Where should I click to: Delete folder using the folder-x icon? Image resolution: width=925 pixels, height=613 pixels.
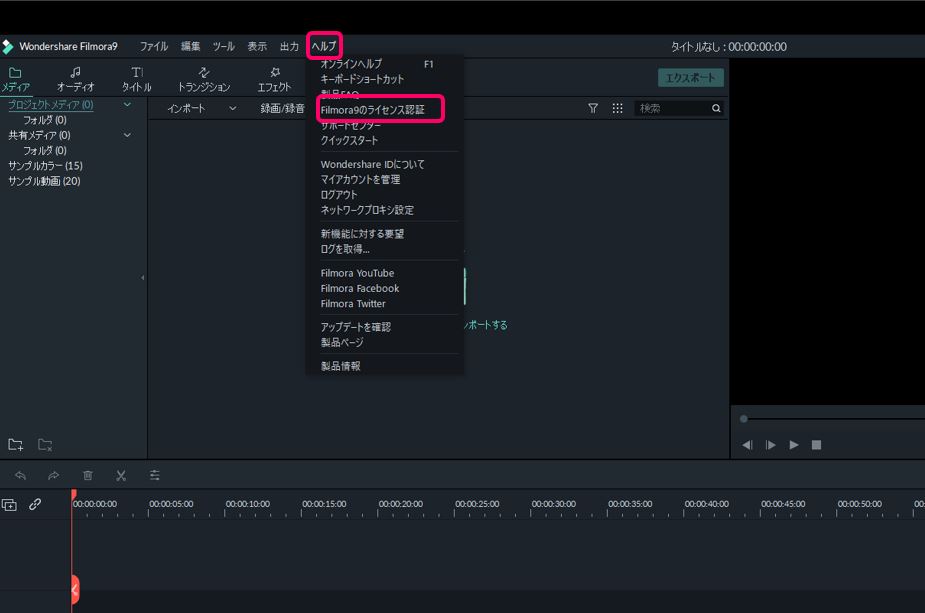45,445
